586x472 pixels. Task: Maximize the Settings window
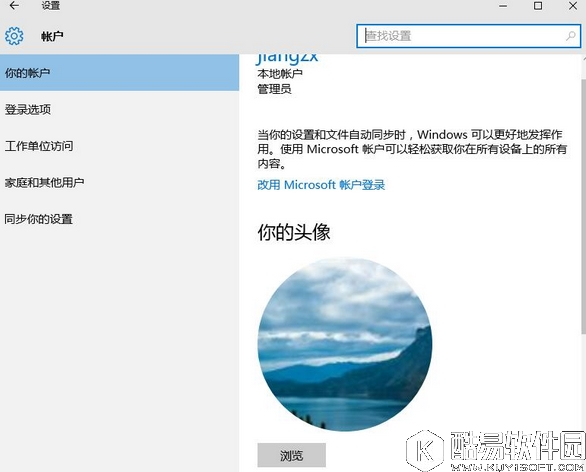538,6
